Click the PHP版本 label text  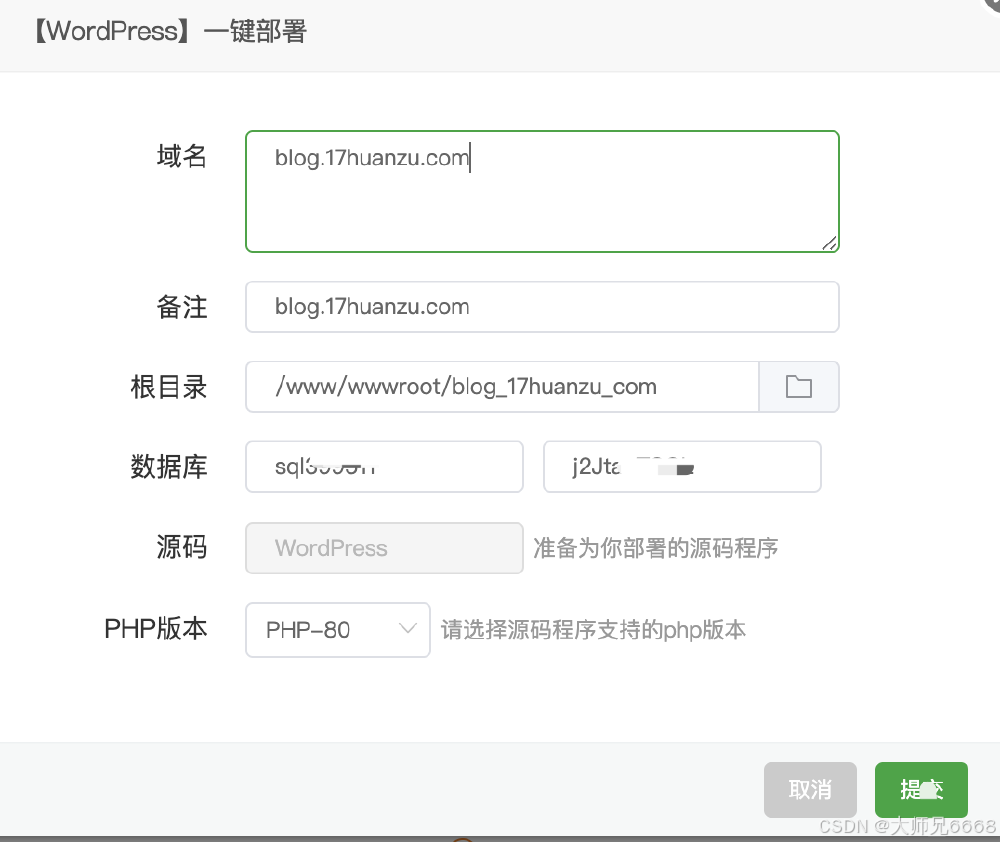click(x=156, y=629)
